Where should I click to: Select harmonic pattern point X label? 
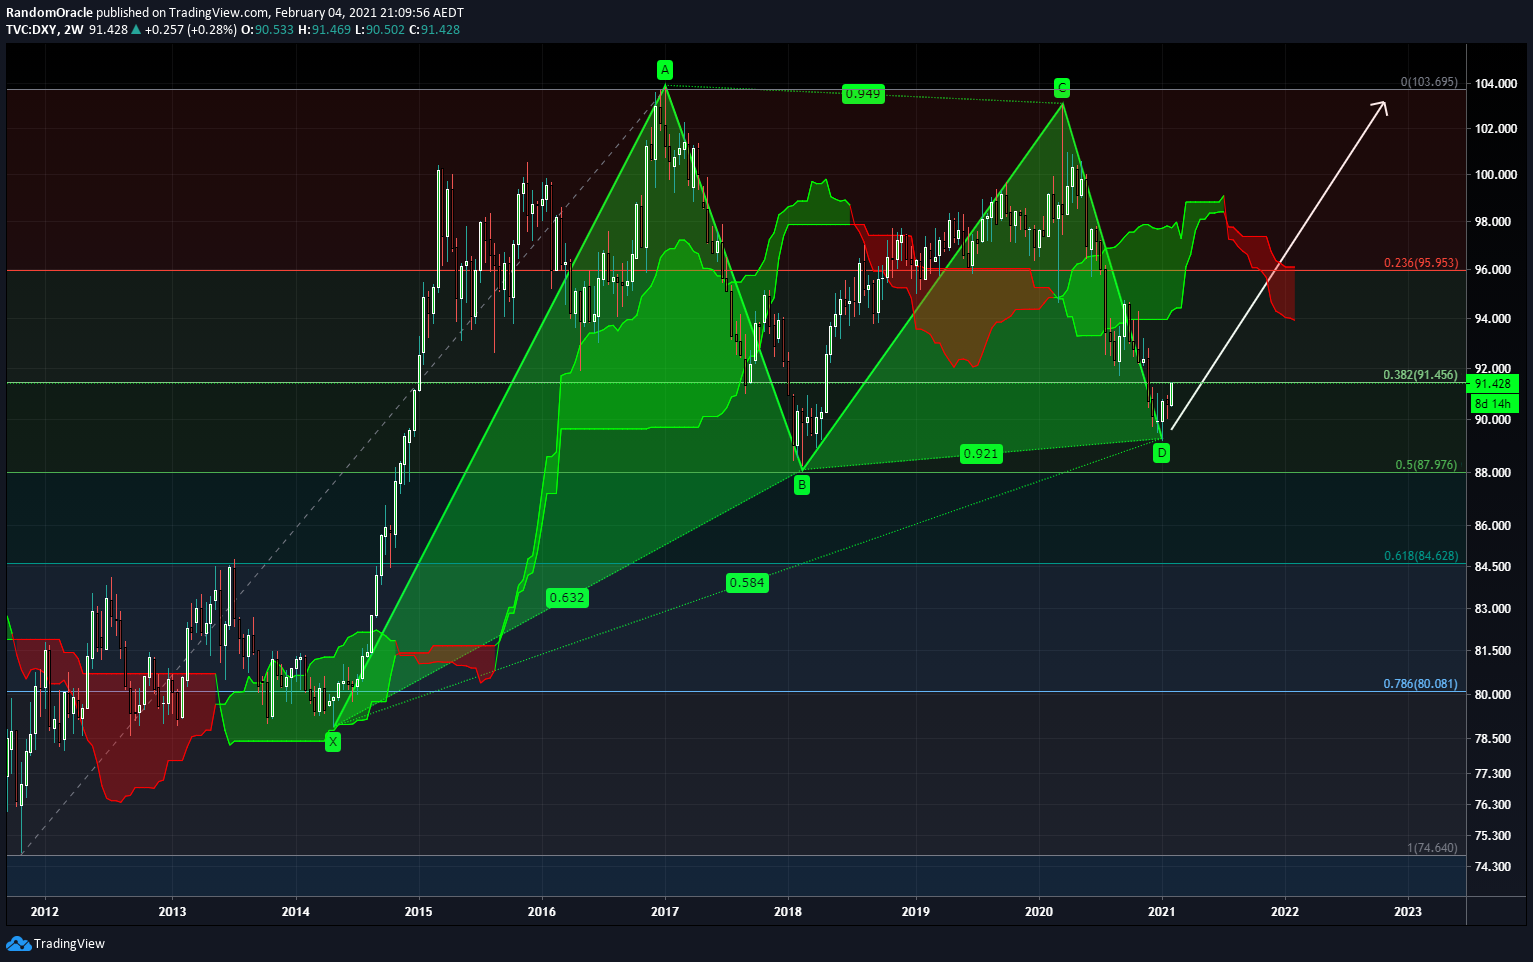333,741
